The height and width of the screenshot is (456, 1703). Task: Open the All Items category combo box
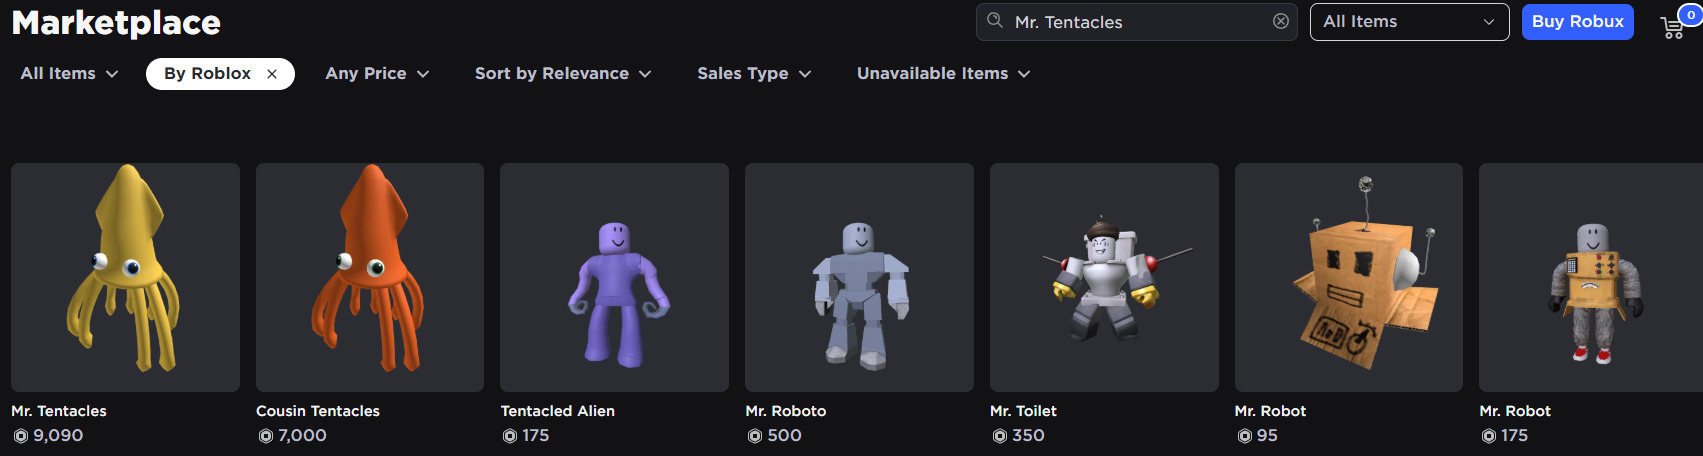(1409, 22)
